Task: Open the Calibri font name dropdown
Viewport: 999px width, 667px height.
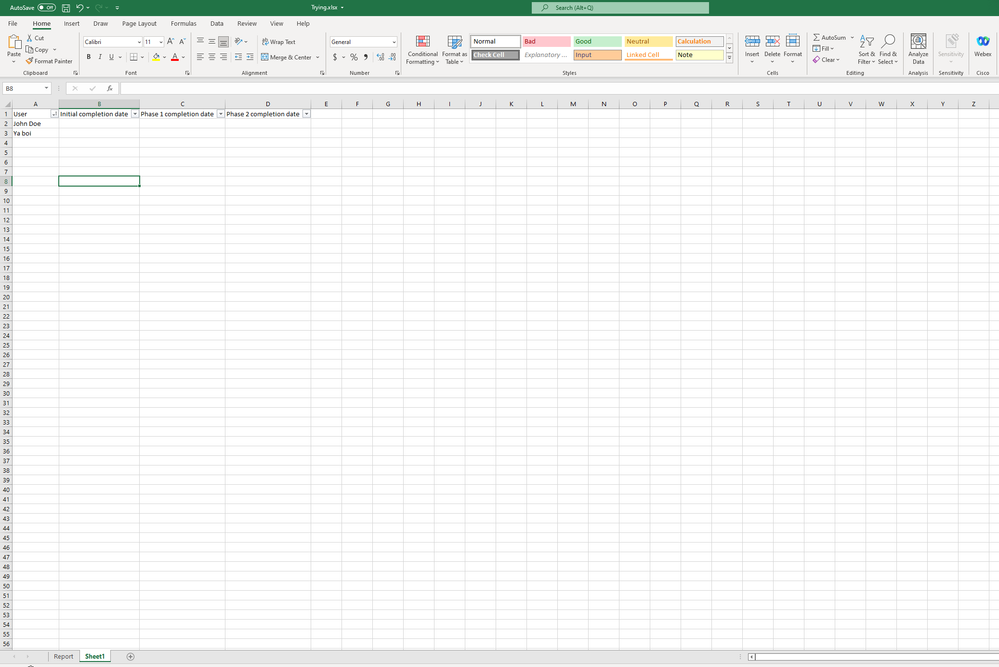Action: (x=140, y=42)
